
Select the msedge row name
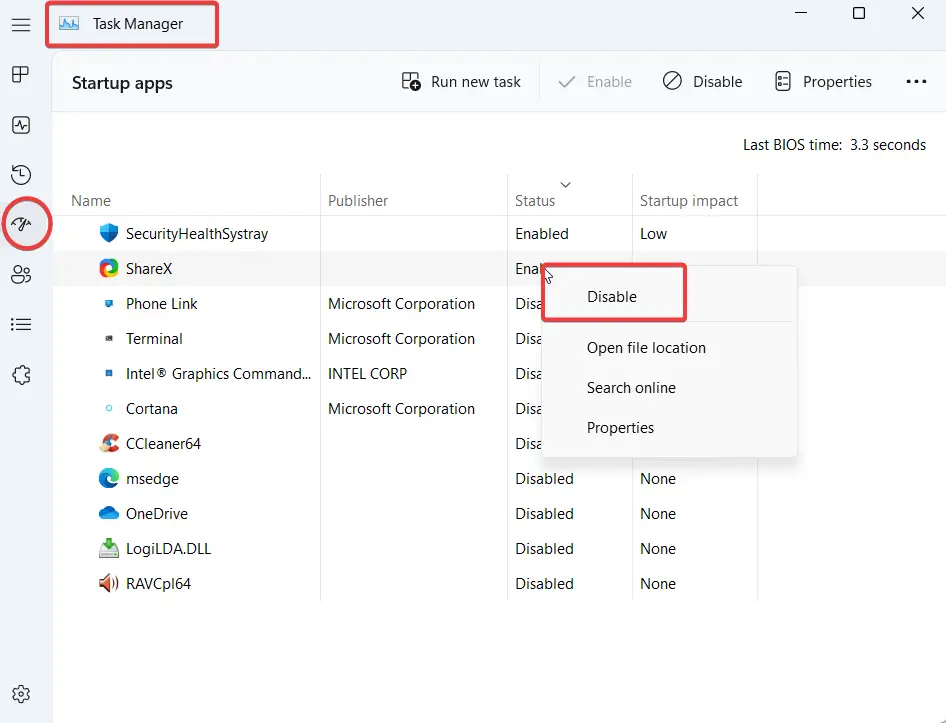point(152,479)
